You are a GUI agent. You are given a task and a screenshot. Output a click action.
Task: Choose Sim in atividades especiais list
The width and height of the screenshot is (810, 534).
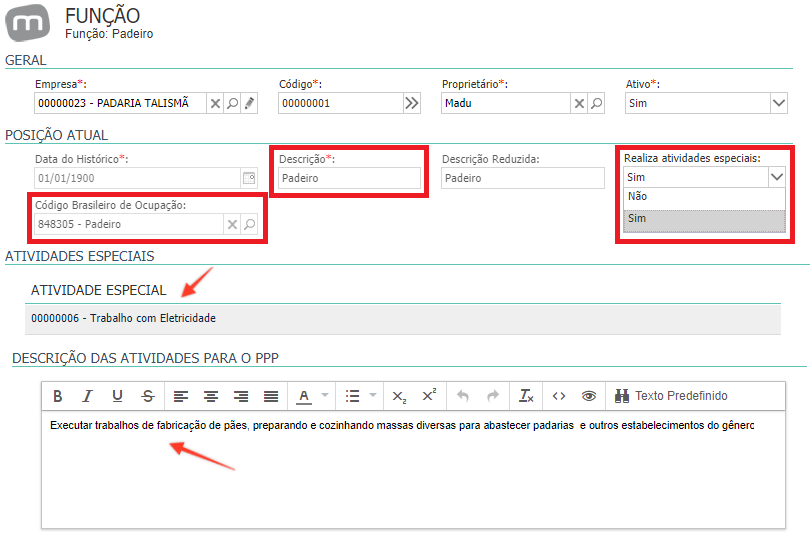[x=704, y=219]
